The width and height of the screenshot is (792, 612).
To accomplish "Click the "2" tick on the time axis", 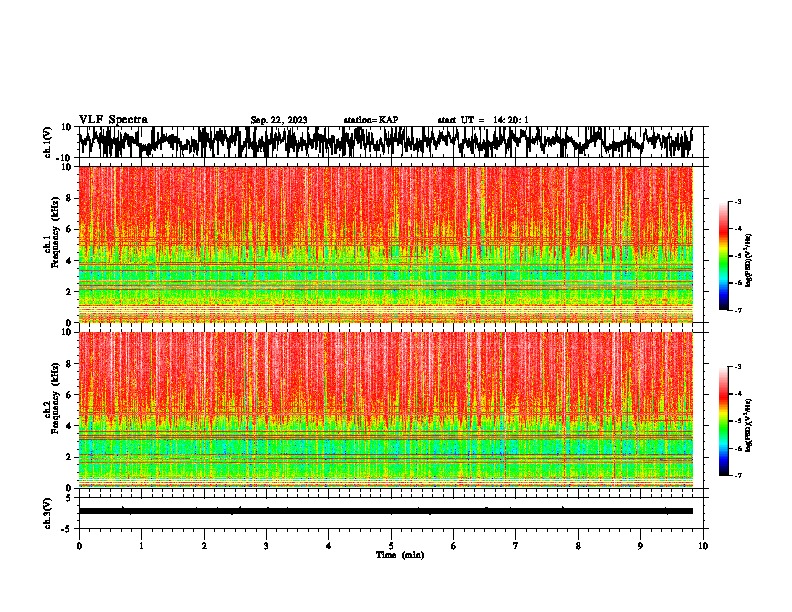I will tap(204, 546).
